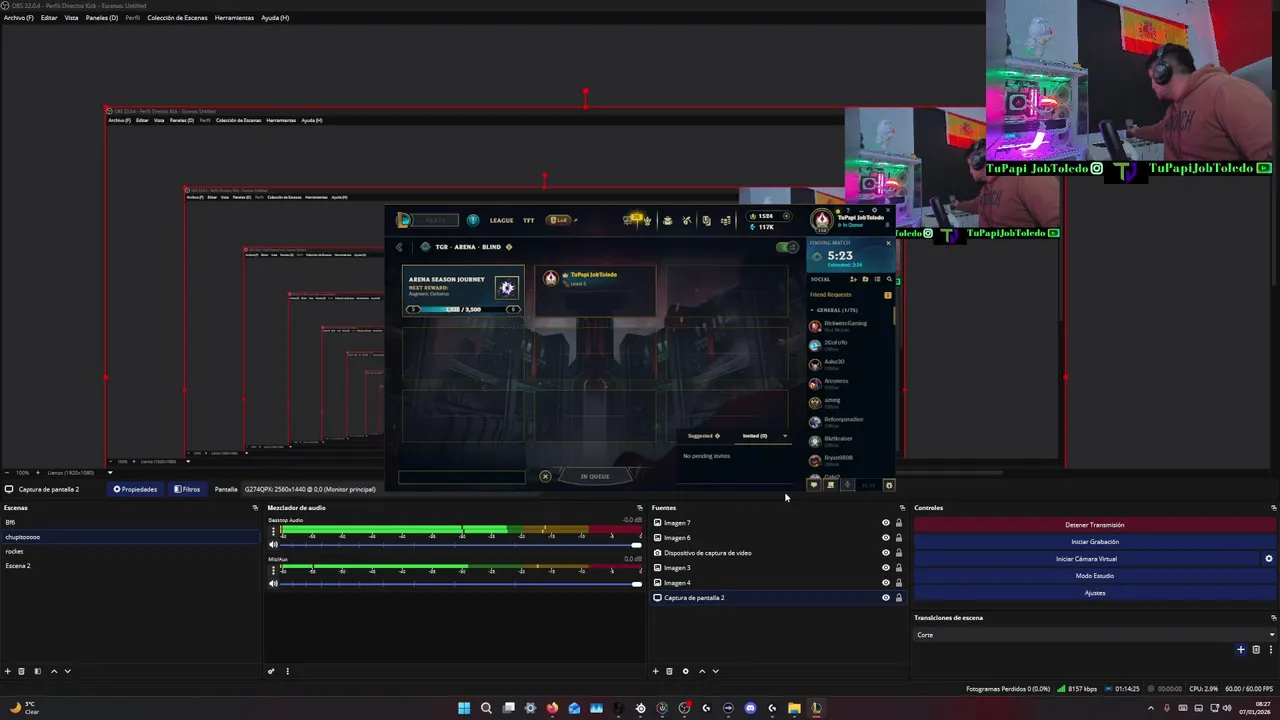Unlock Dispositivo de captura de vídeo source
Viewport: 1280px width, 720px height.
898,553
